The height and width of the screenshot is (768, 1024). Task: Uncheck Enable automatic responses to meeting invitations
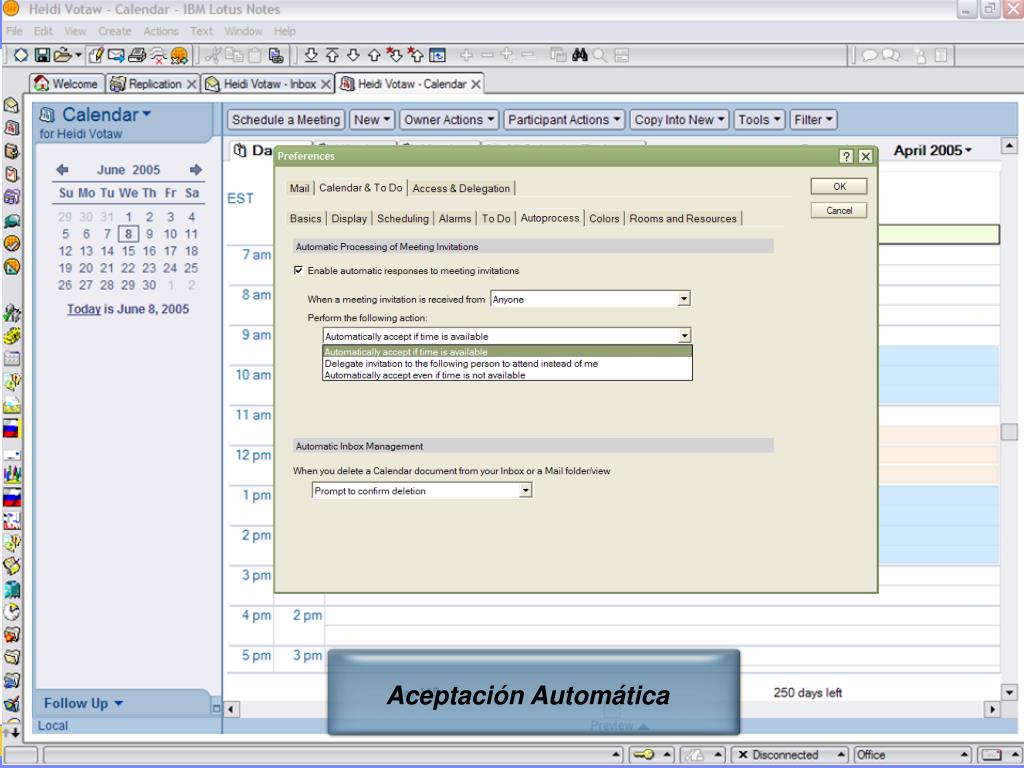[298, 270]
